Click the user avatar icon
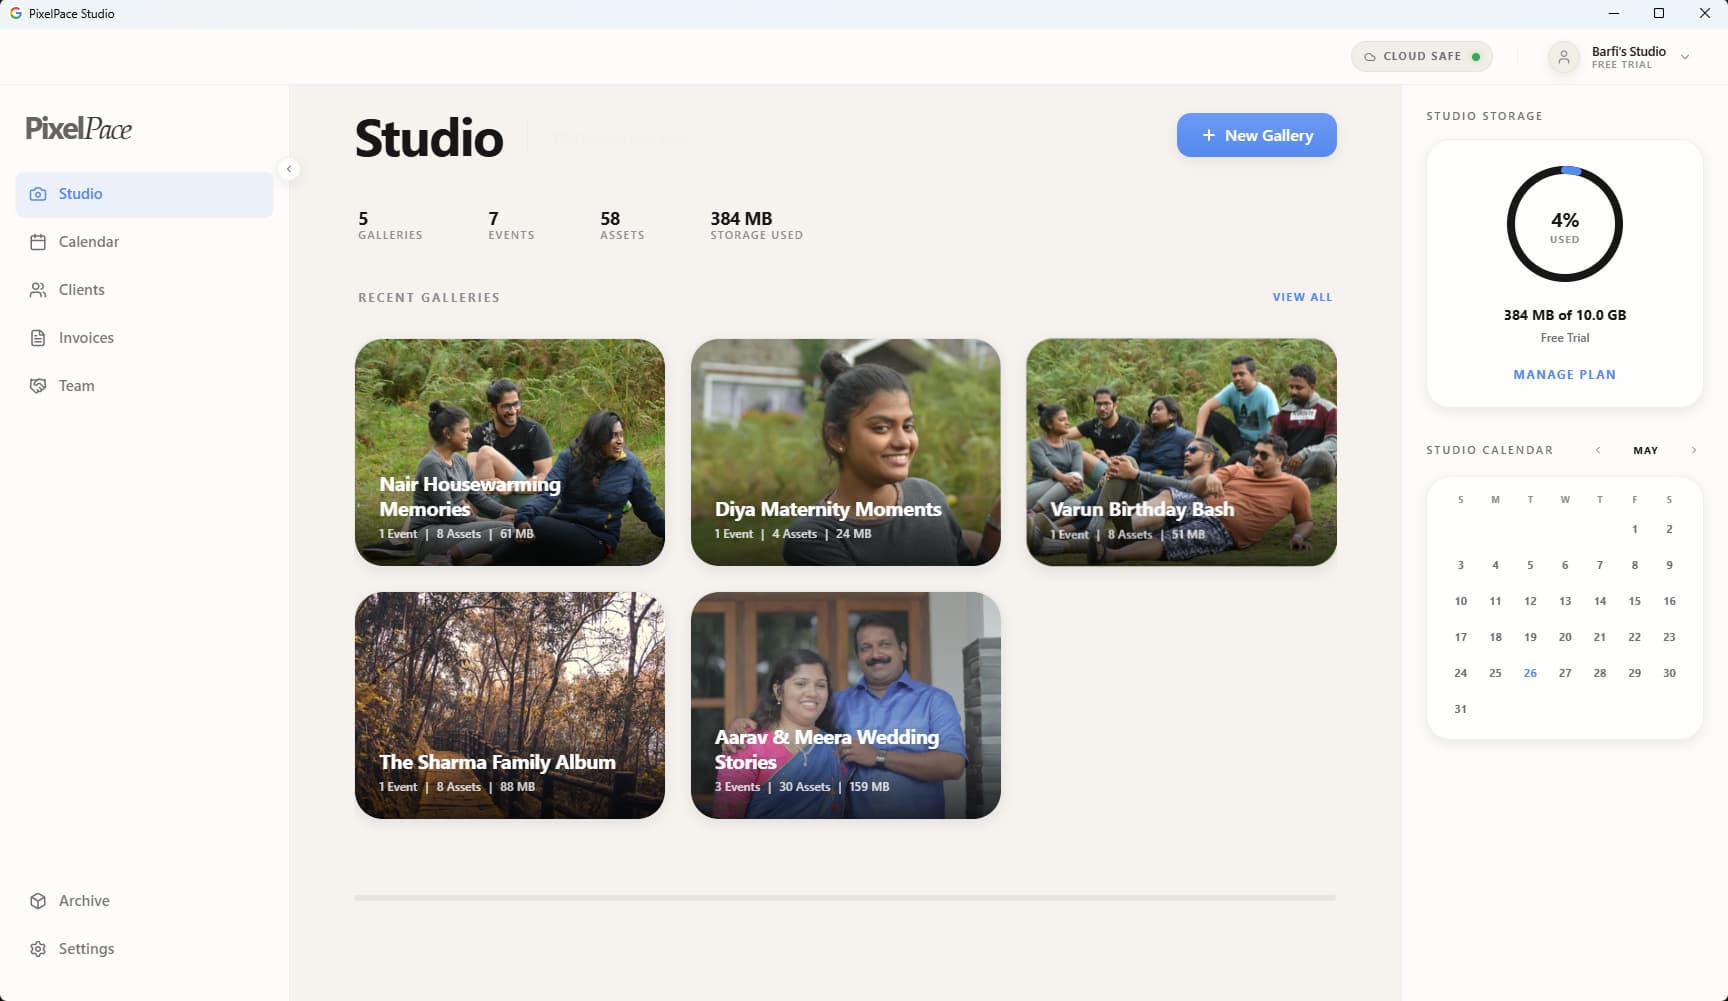The image size is (1728, 1001). coord(1564,57)
